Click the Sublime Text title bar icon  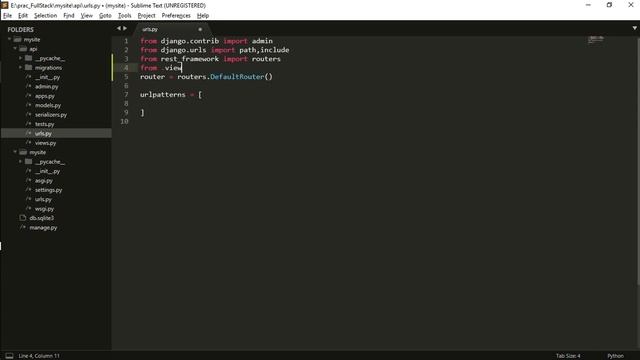(x=4, y=5)
